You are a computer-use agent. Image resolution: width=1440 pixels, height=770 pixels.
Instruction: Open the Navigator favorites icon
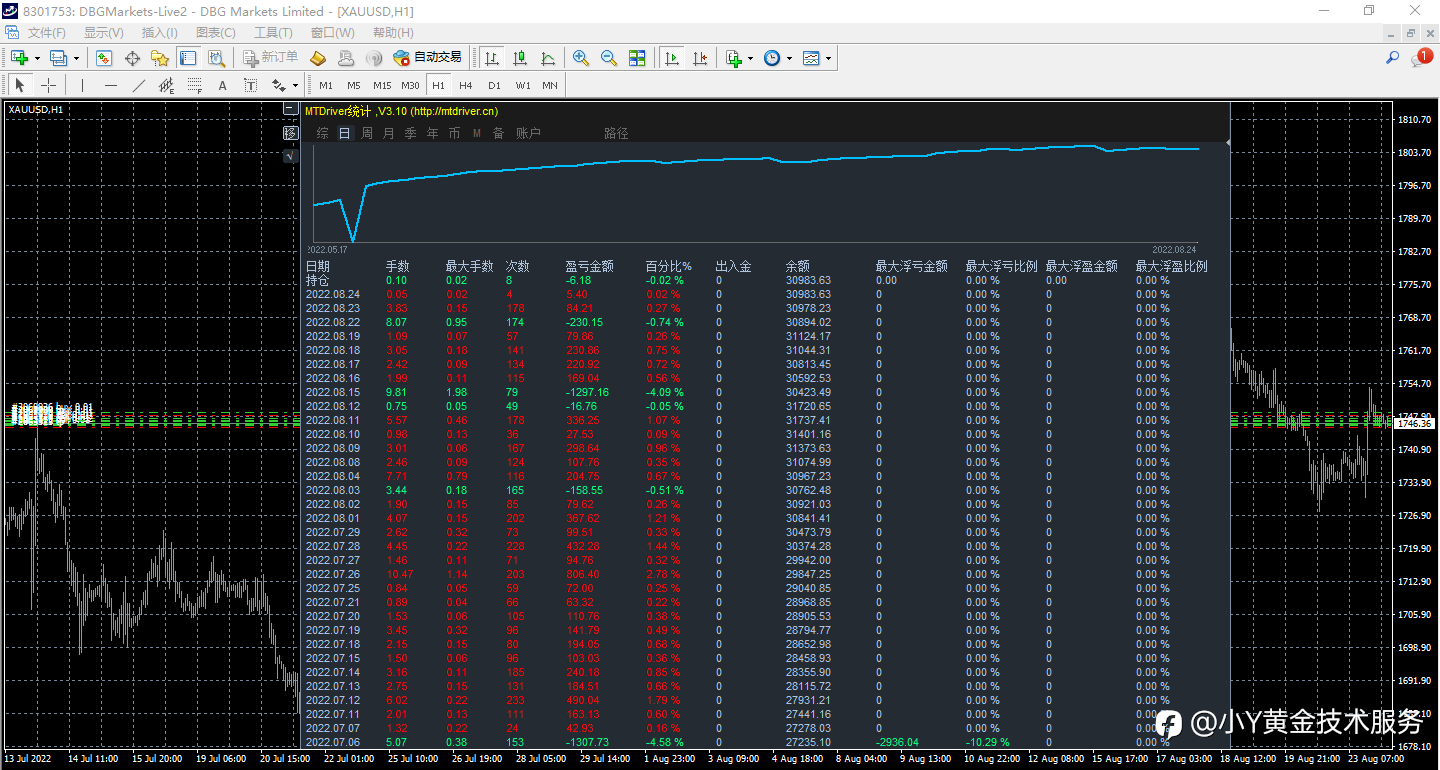point(159,58)
